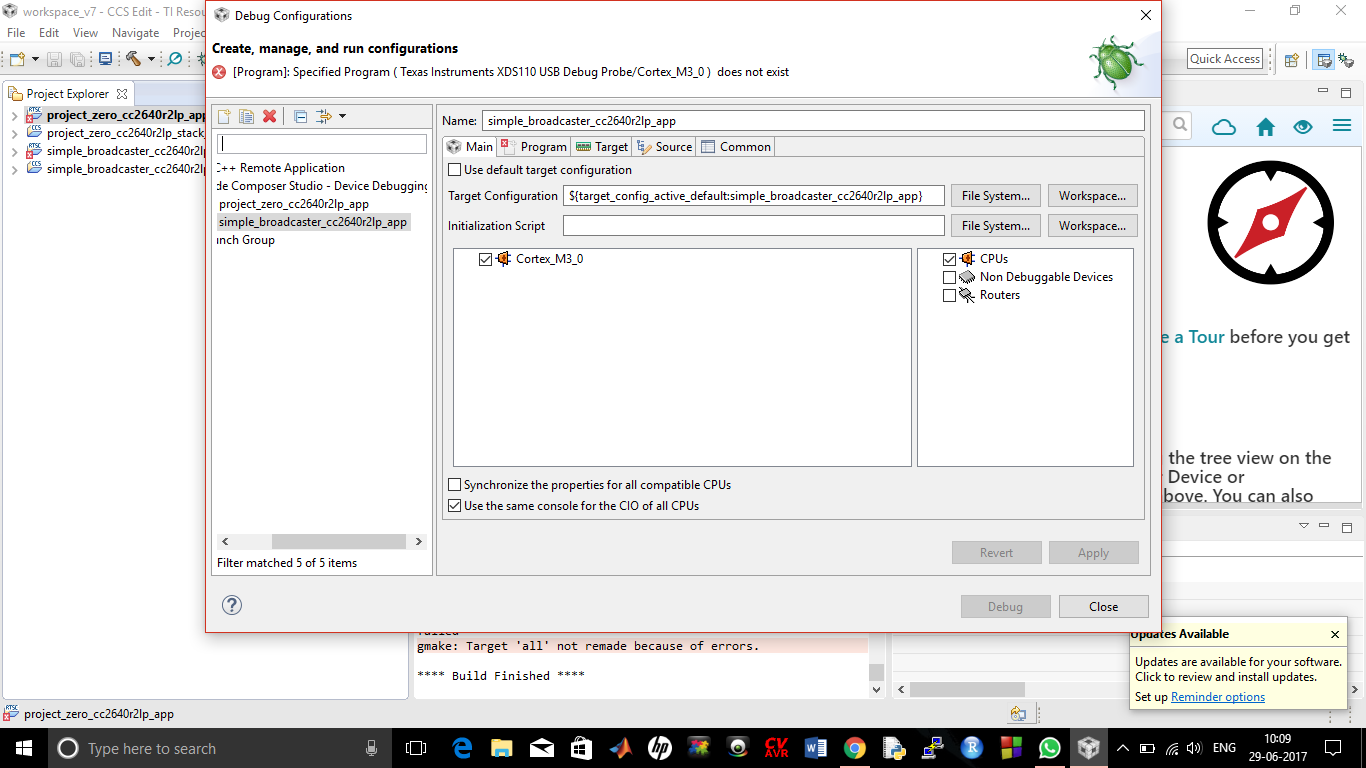Open the Build hammer dropdown arrow
Screen dimensions: 1366x768
pos(151,59)
